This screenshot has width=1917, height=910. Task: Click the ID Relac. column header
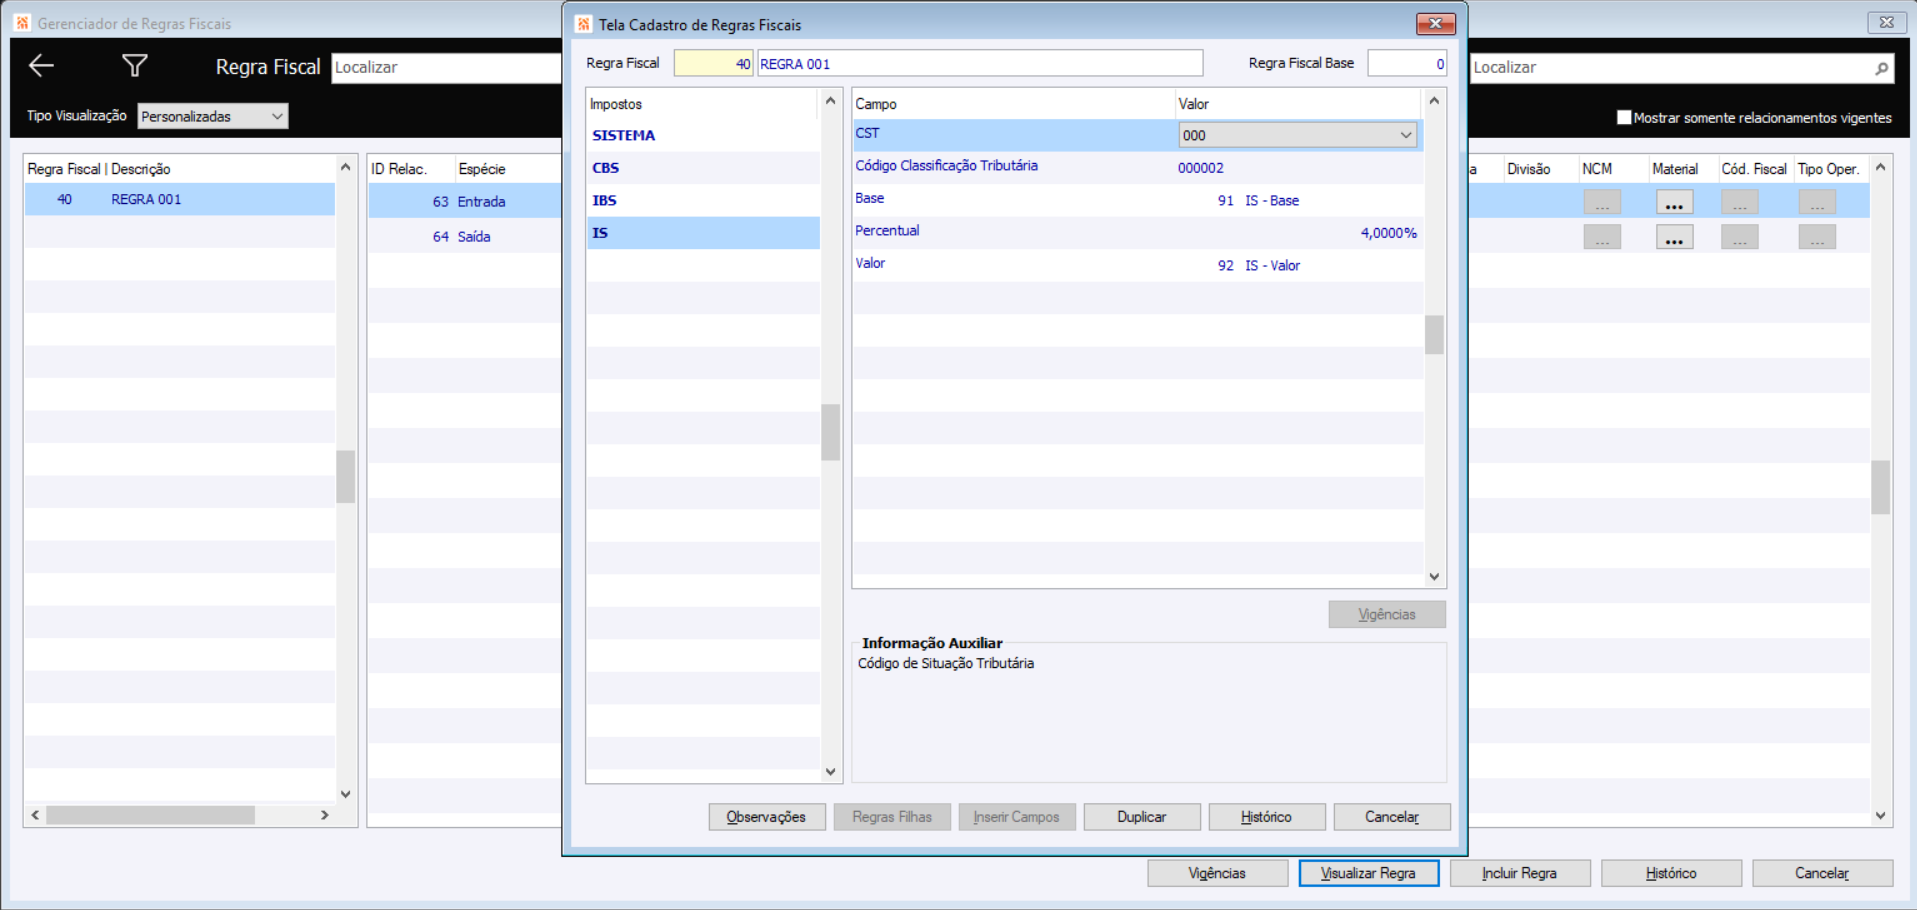pos(411,169)
